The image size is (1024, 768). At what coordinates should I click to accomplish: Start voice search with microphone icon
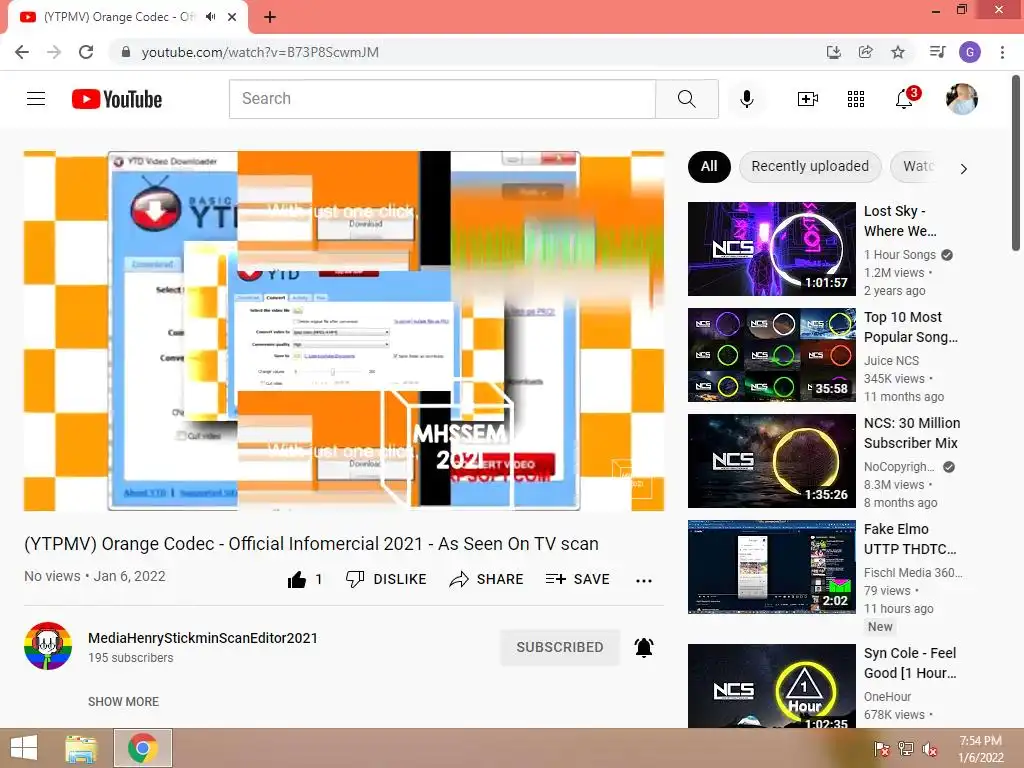746,99
